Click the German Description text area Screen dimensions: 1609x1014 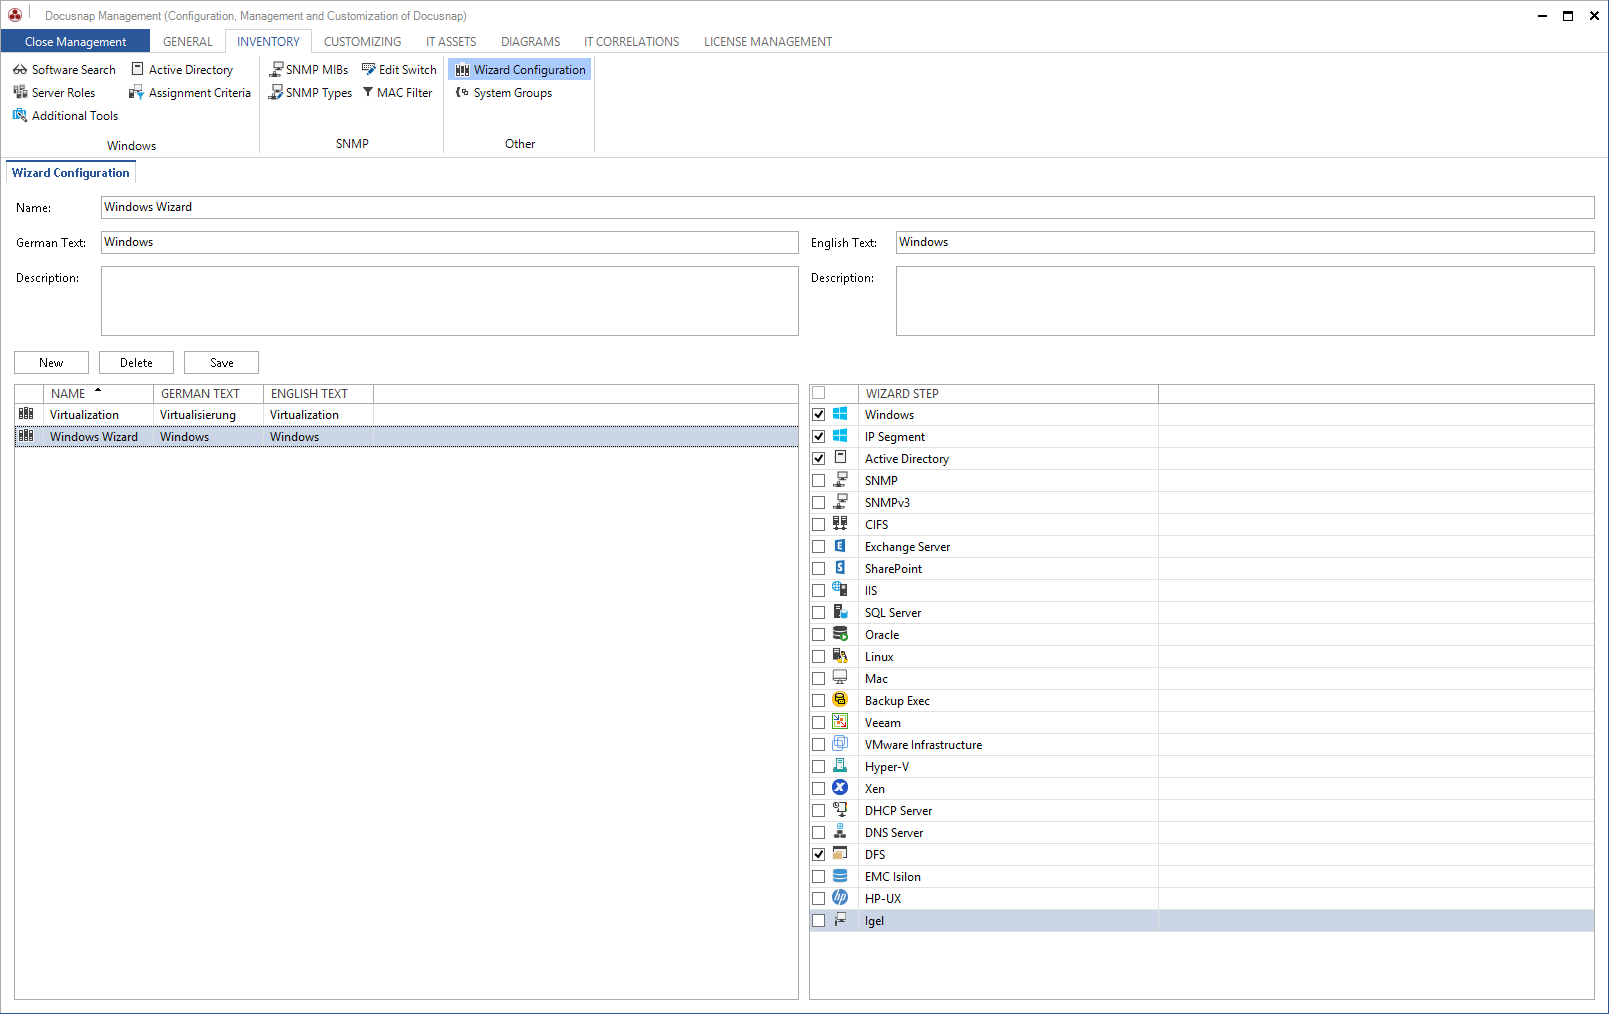click(x=449, y=301)
